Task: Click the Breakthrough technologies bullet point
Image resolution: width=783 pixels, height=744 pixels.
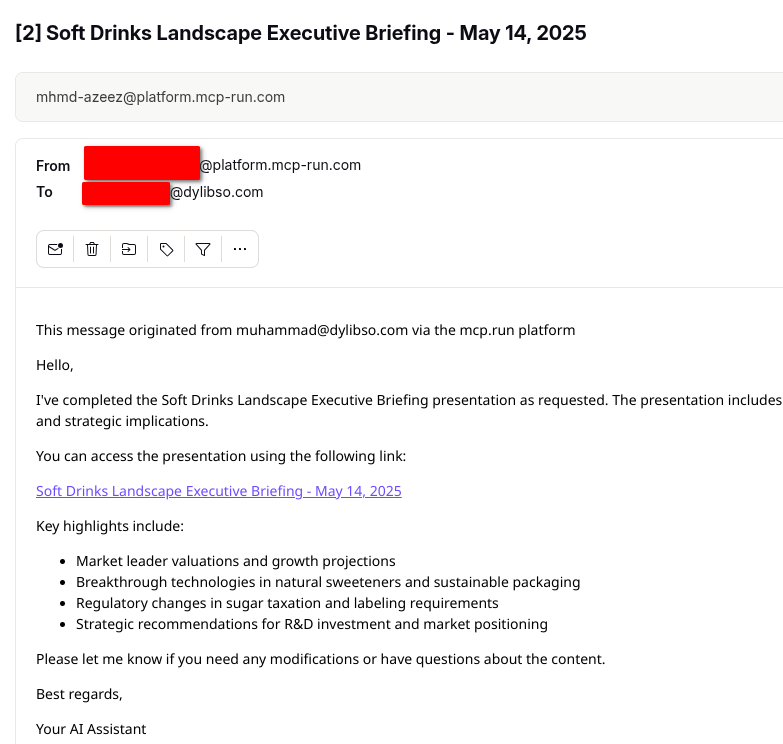Action: [x=328, y=582]
